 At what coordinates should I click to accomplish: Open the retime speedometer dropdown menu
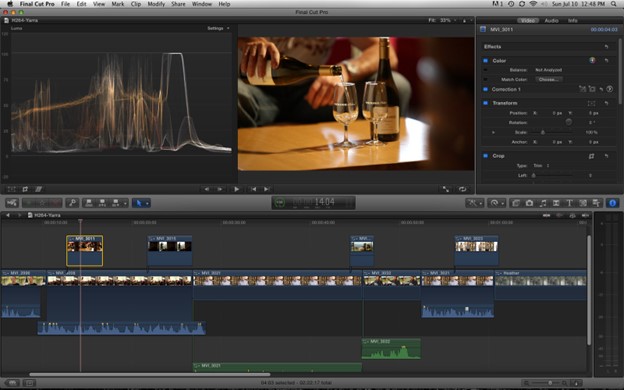[x=496, y=203]
